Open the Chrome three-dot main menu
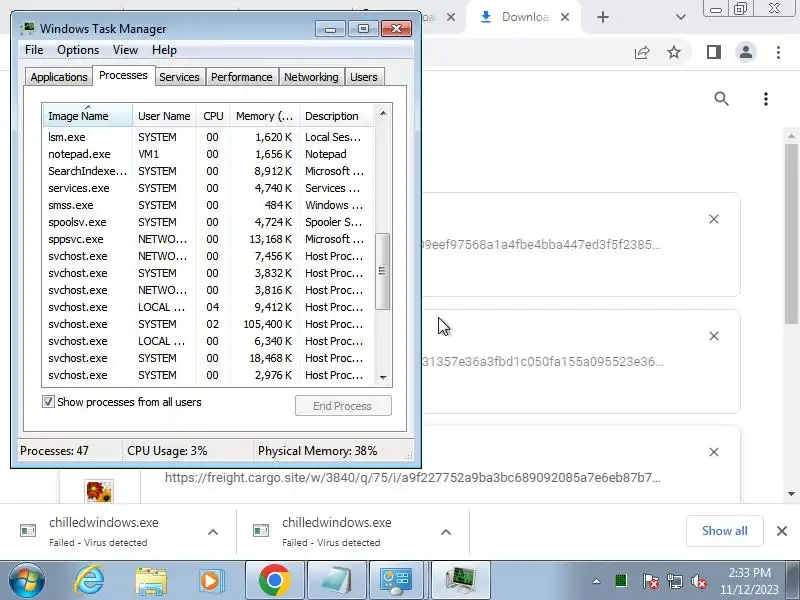Image resolution: width=800 pixels, height=600 pixels. 778,52
